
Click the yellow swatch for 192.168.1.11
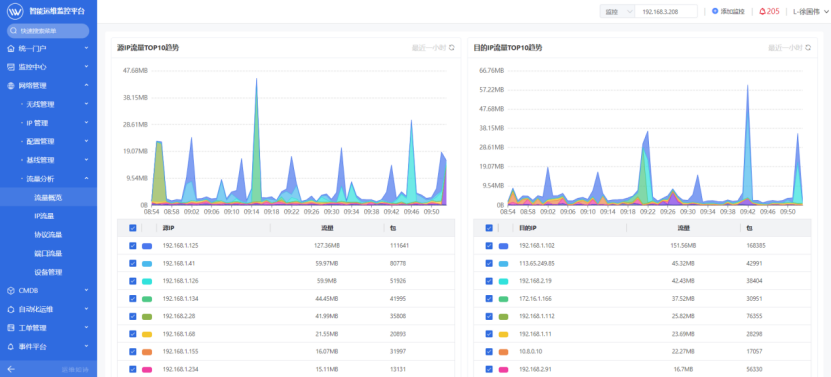pyautogui.click(x=503, y=334)
